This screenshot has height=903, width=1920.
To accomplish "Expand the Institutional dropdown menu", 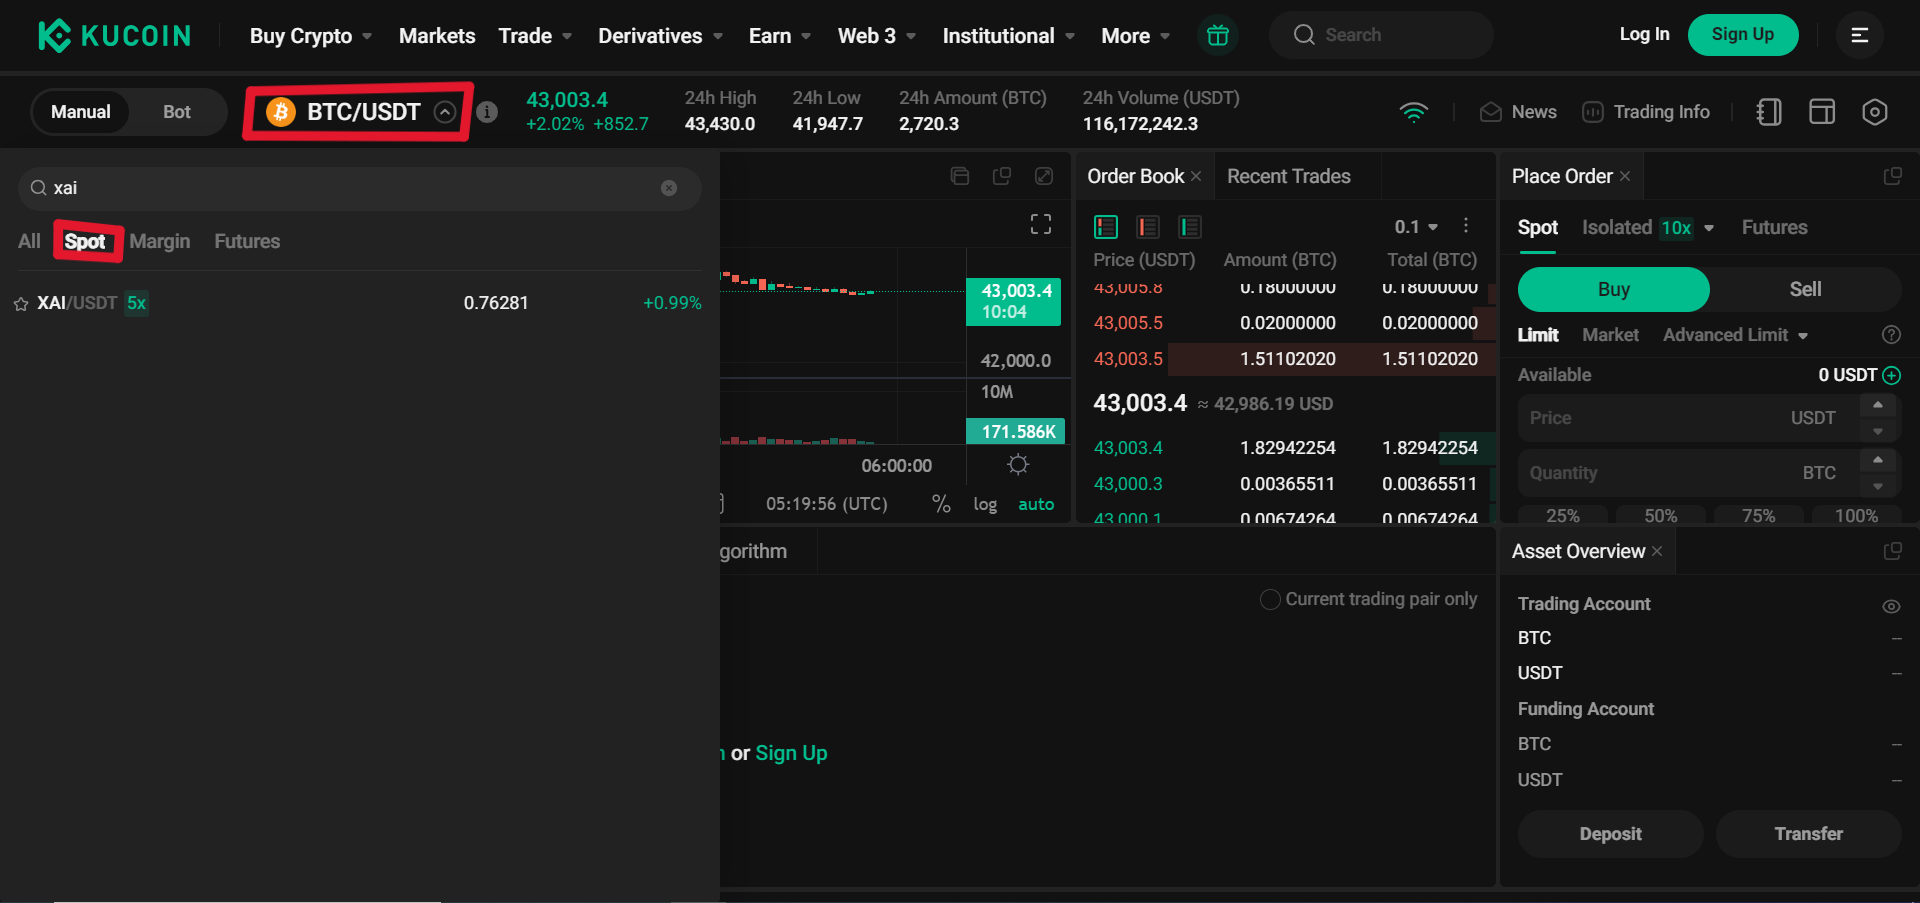I will coord(1009,36).
